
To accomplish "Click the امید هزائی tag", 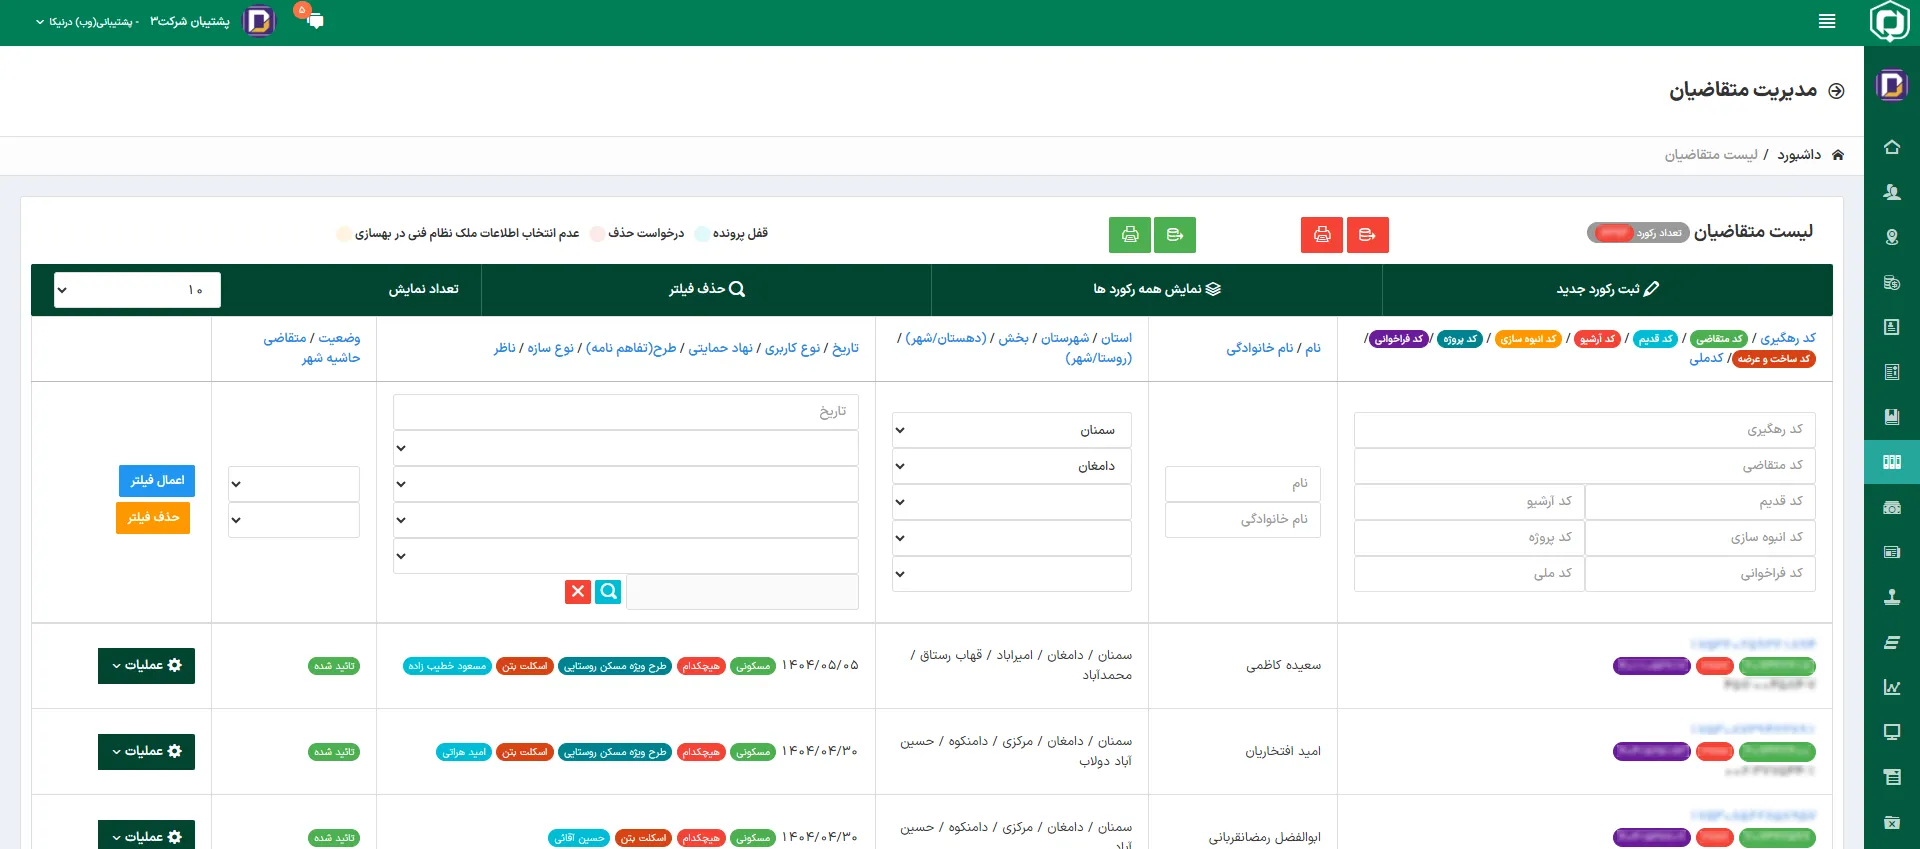I will [x=465, y=752].
